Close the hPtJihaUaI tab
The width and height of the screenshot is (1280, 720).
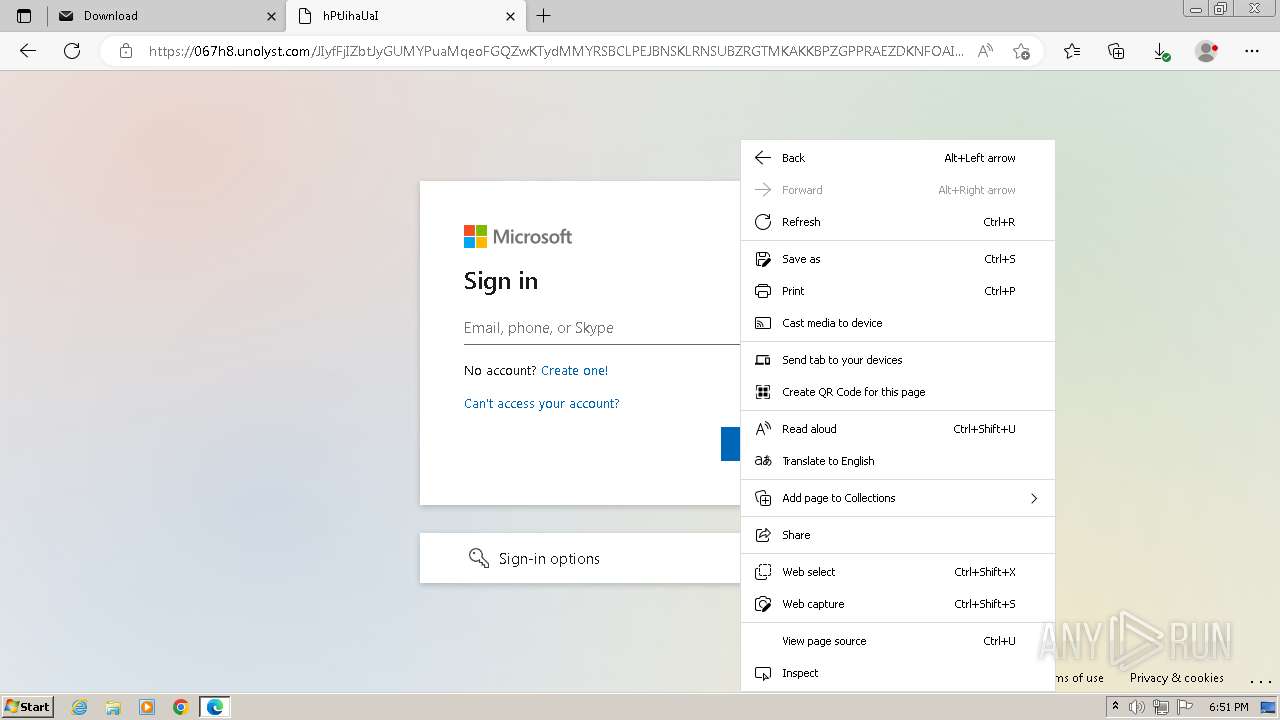click(510, 16)
